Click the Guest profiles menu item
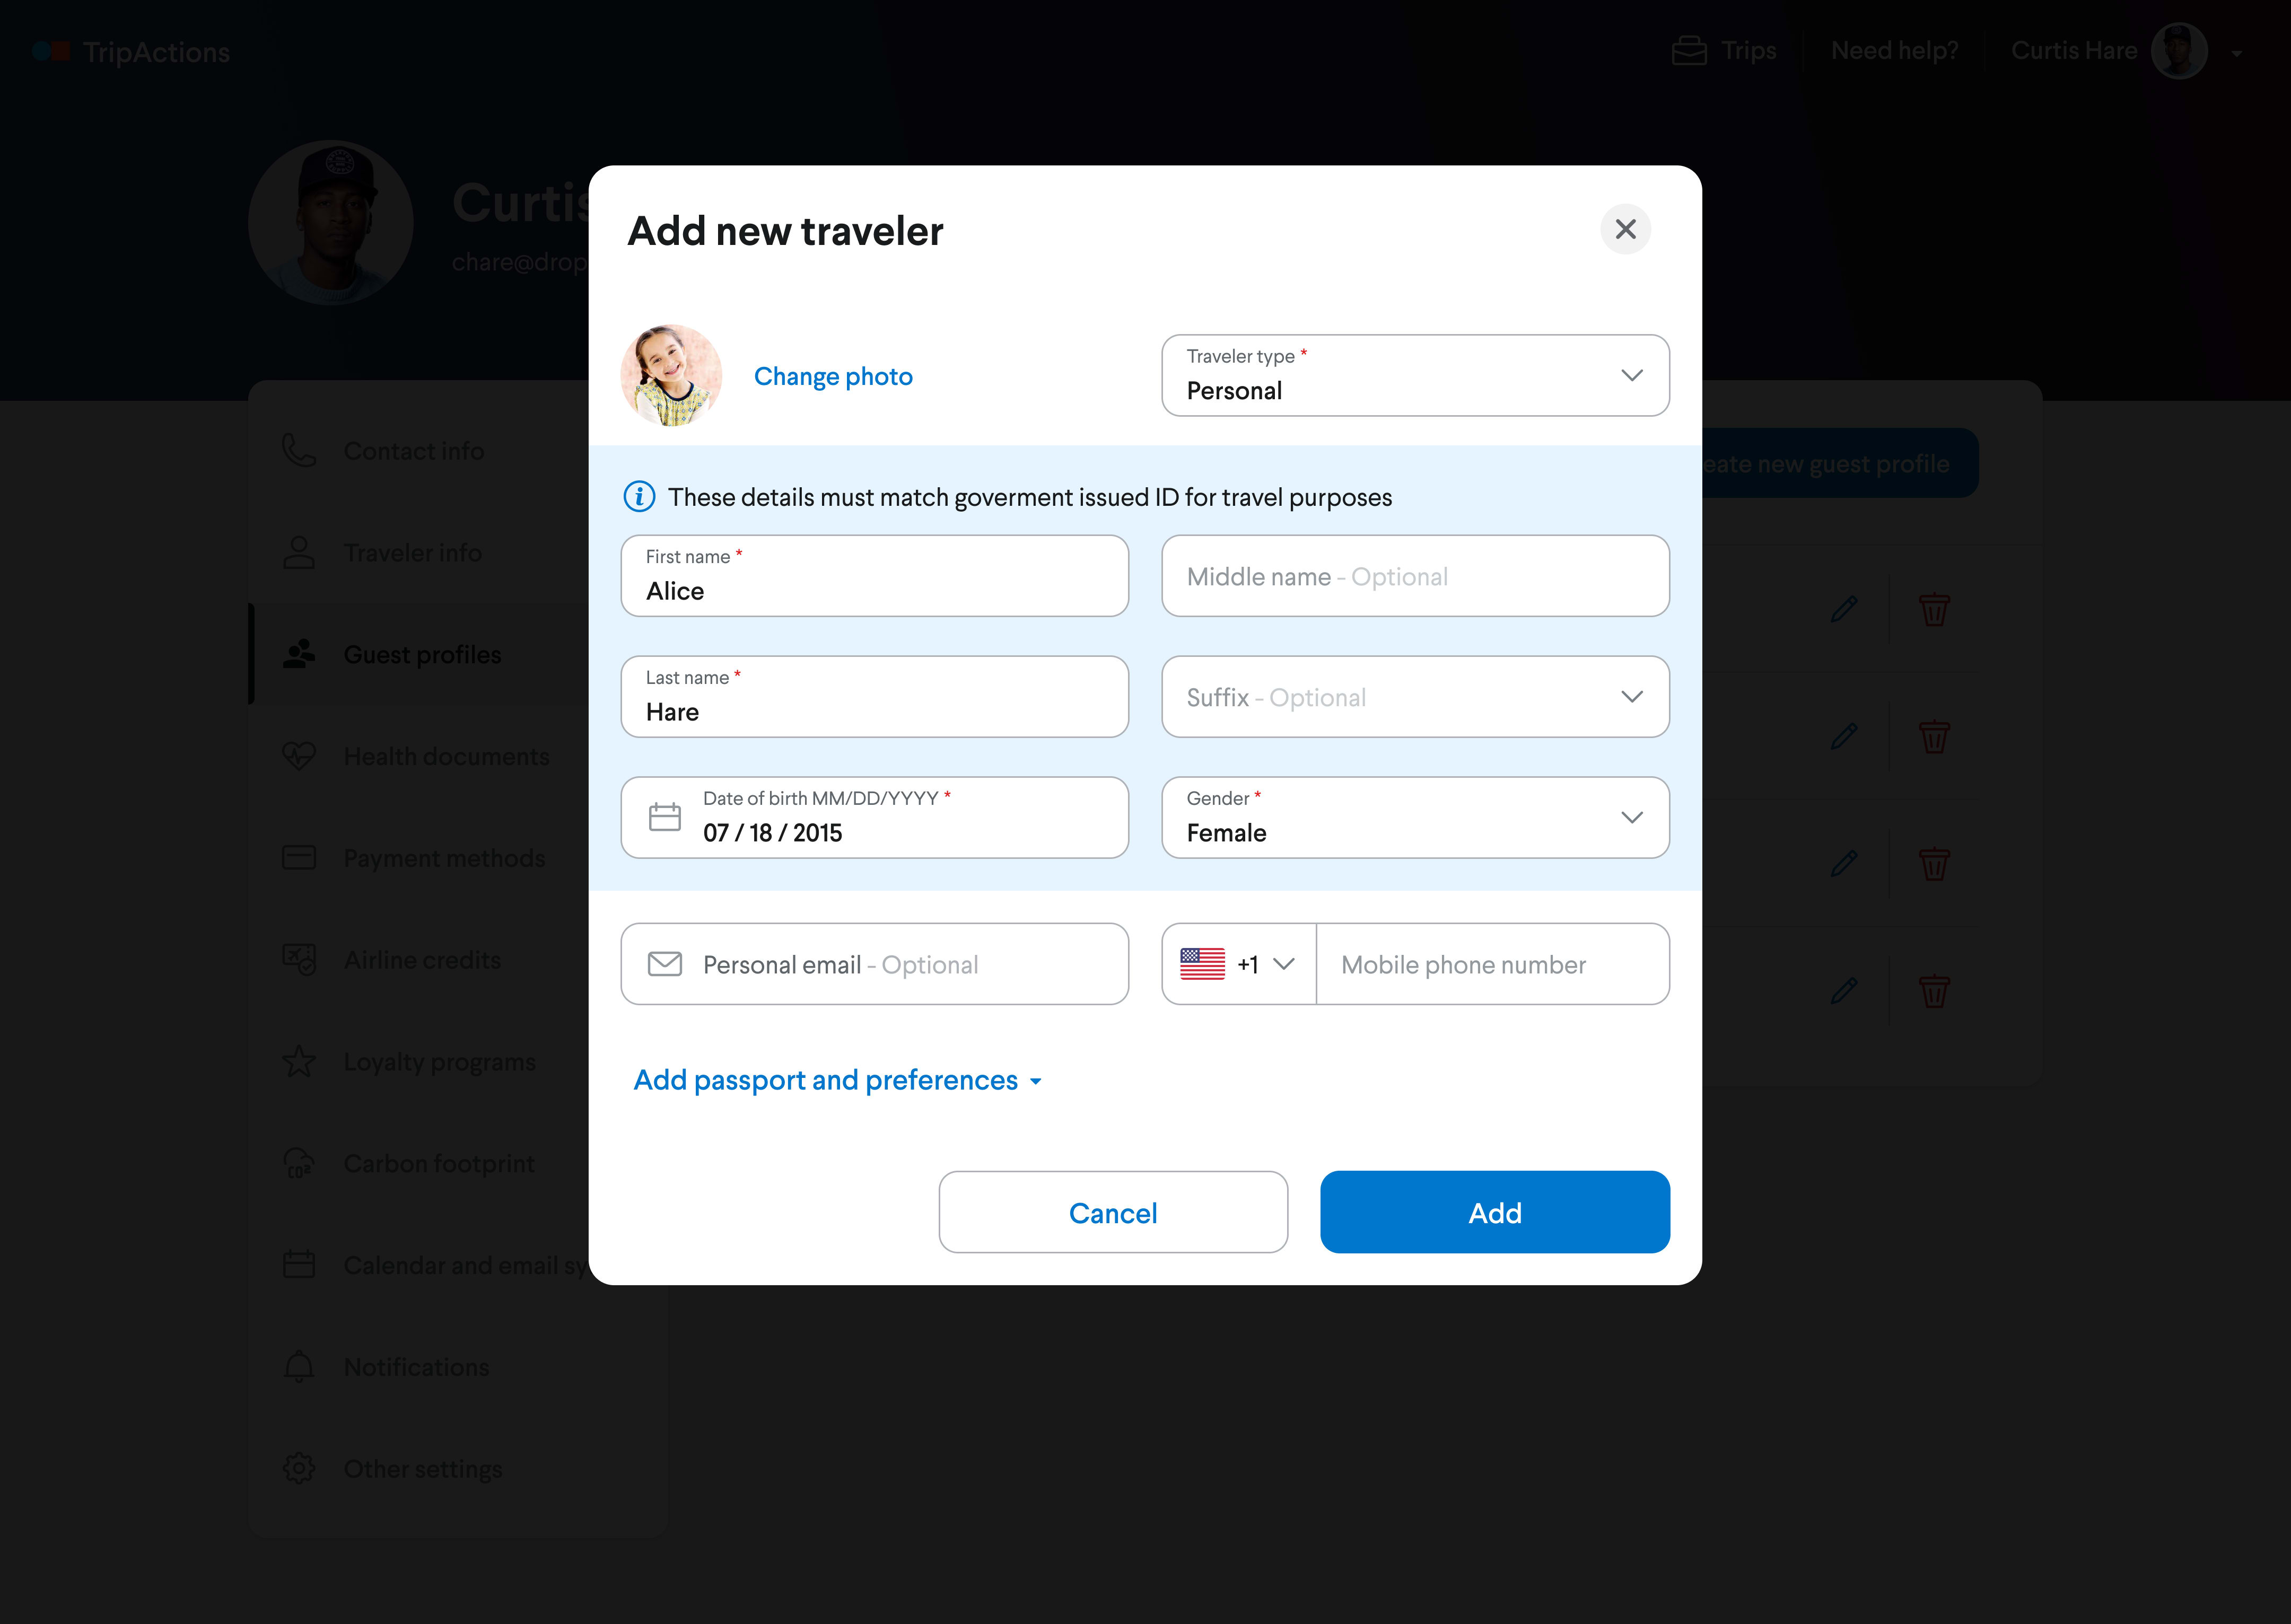The image size is (2291, 1624). click(424, 654)
